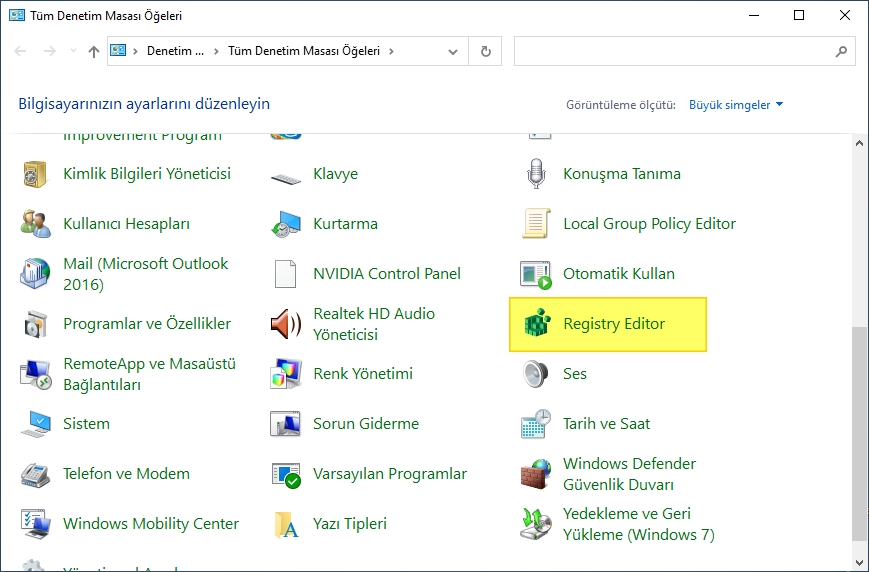Go back with the Back arrow

point(21,51)
